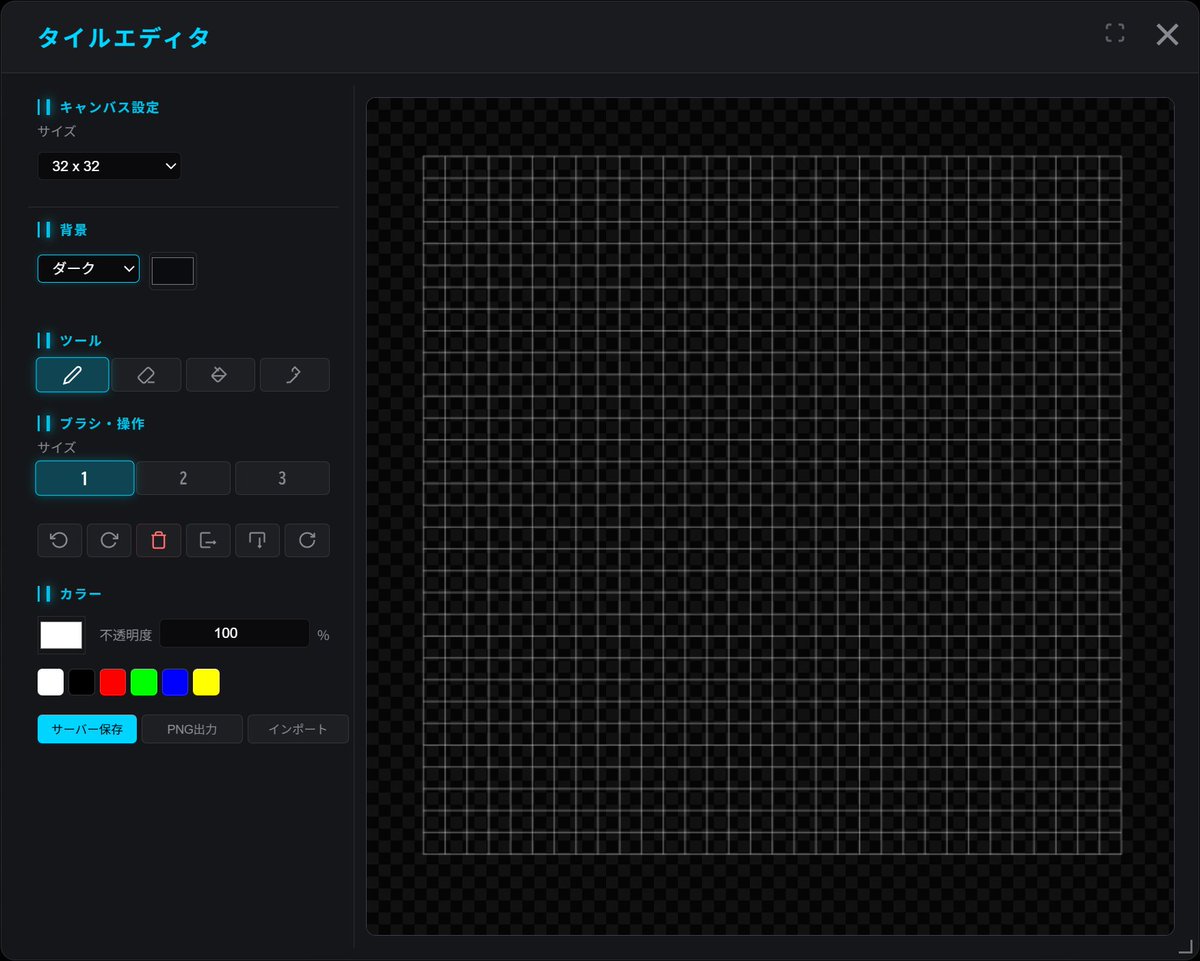Select the pencil drawing tool
This screenshot has height=961, width=1200.
point(72,375)
